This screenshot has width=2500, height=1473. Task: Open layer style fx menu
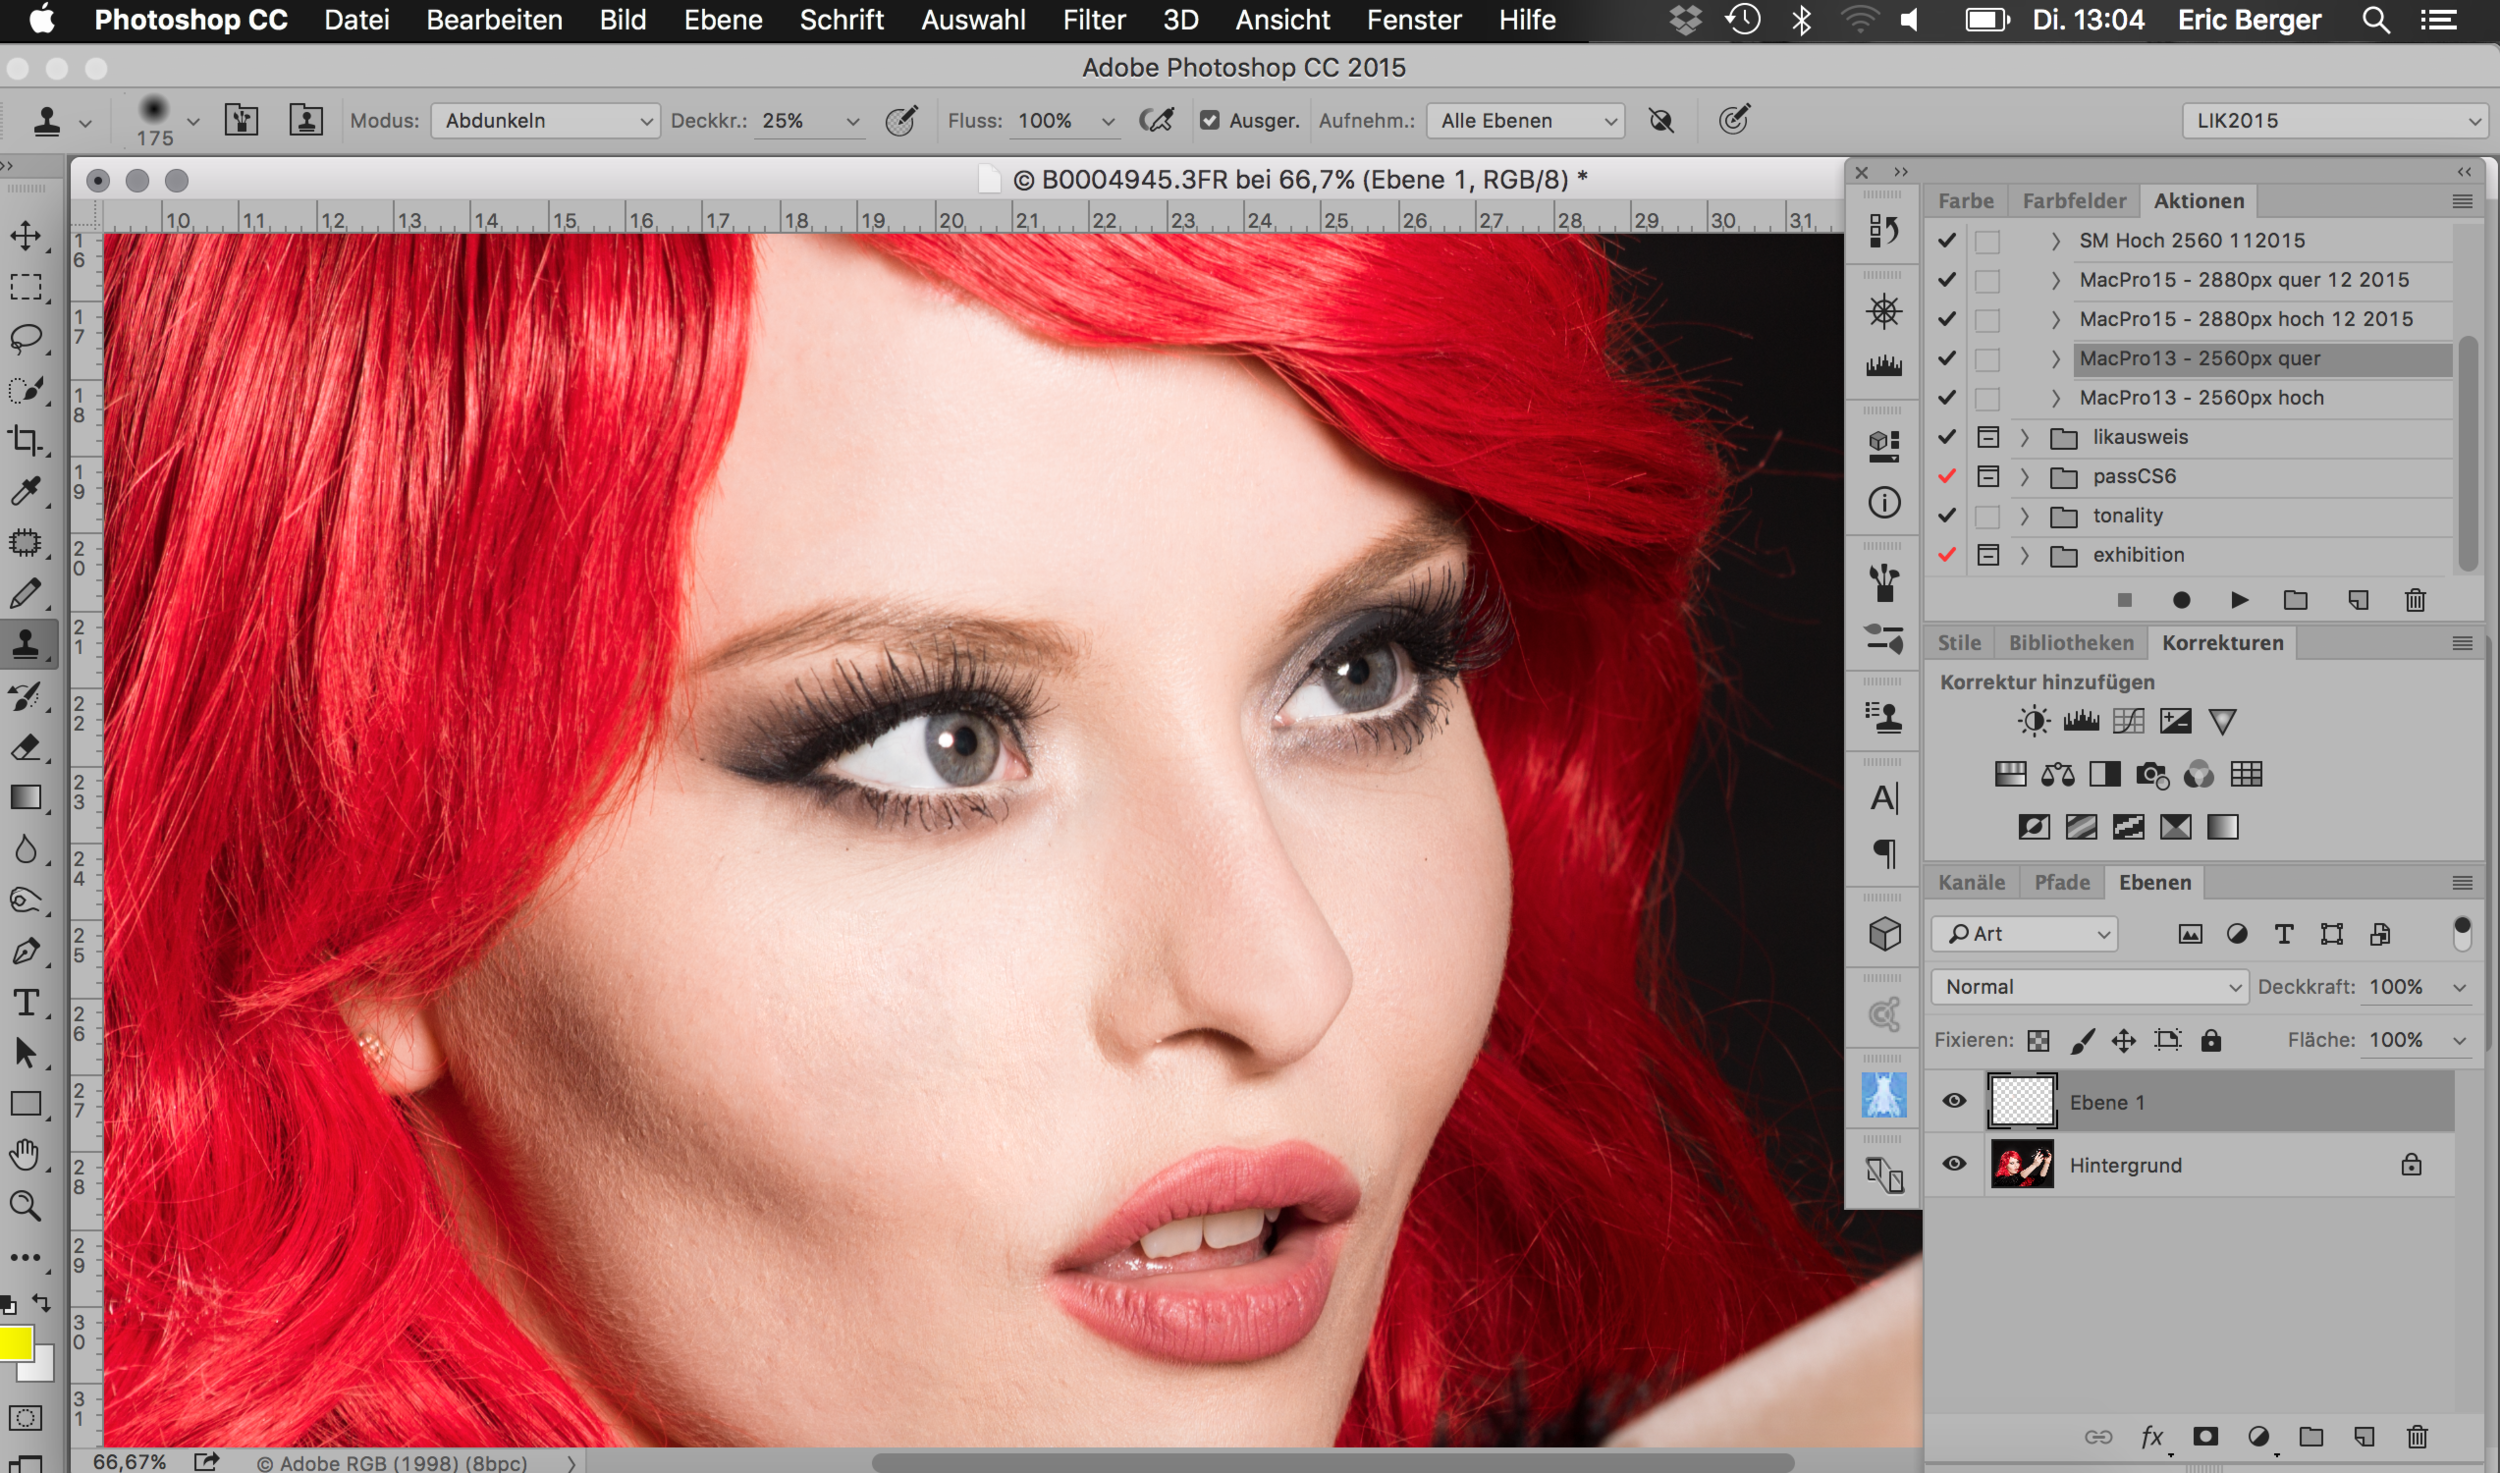2151,1437
